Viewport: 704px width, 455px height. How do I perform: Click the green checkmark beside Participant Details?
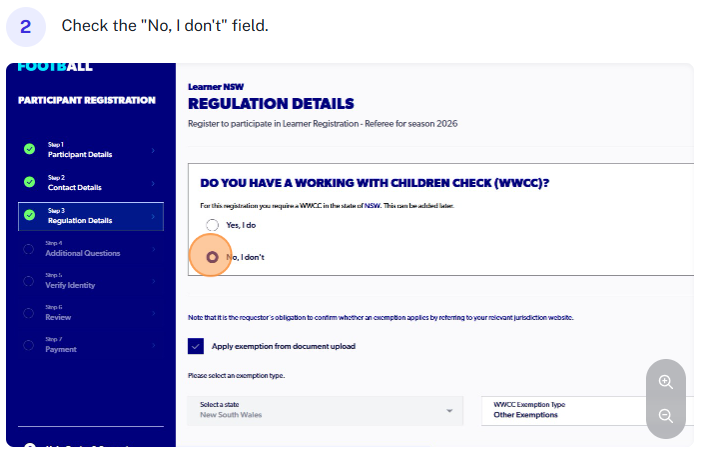(29, 150)
